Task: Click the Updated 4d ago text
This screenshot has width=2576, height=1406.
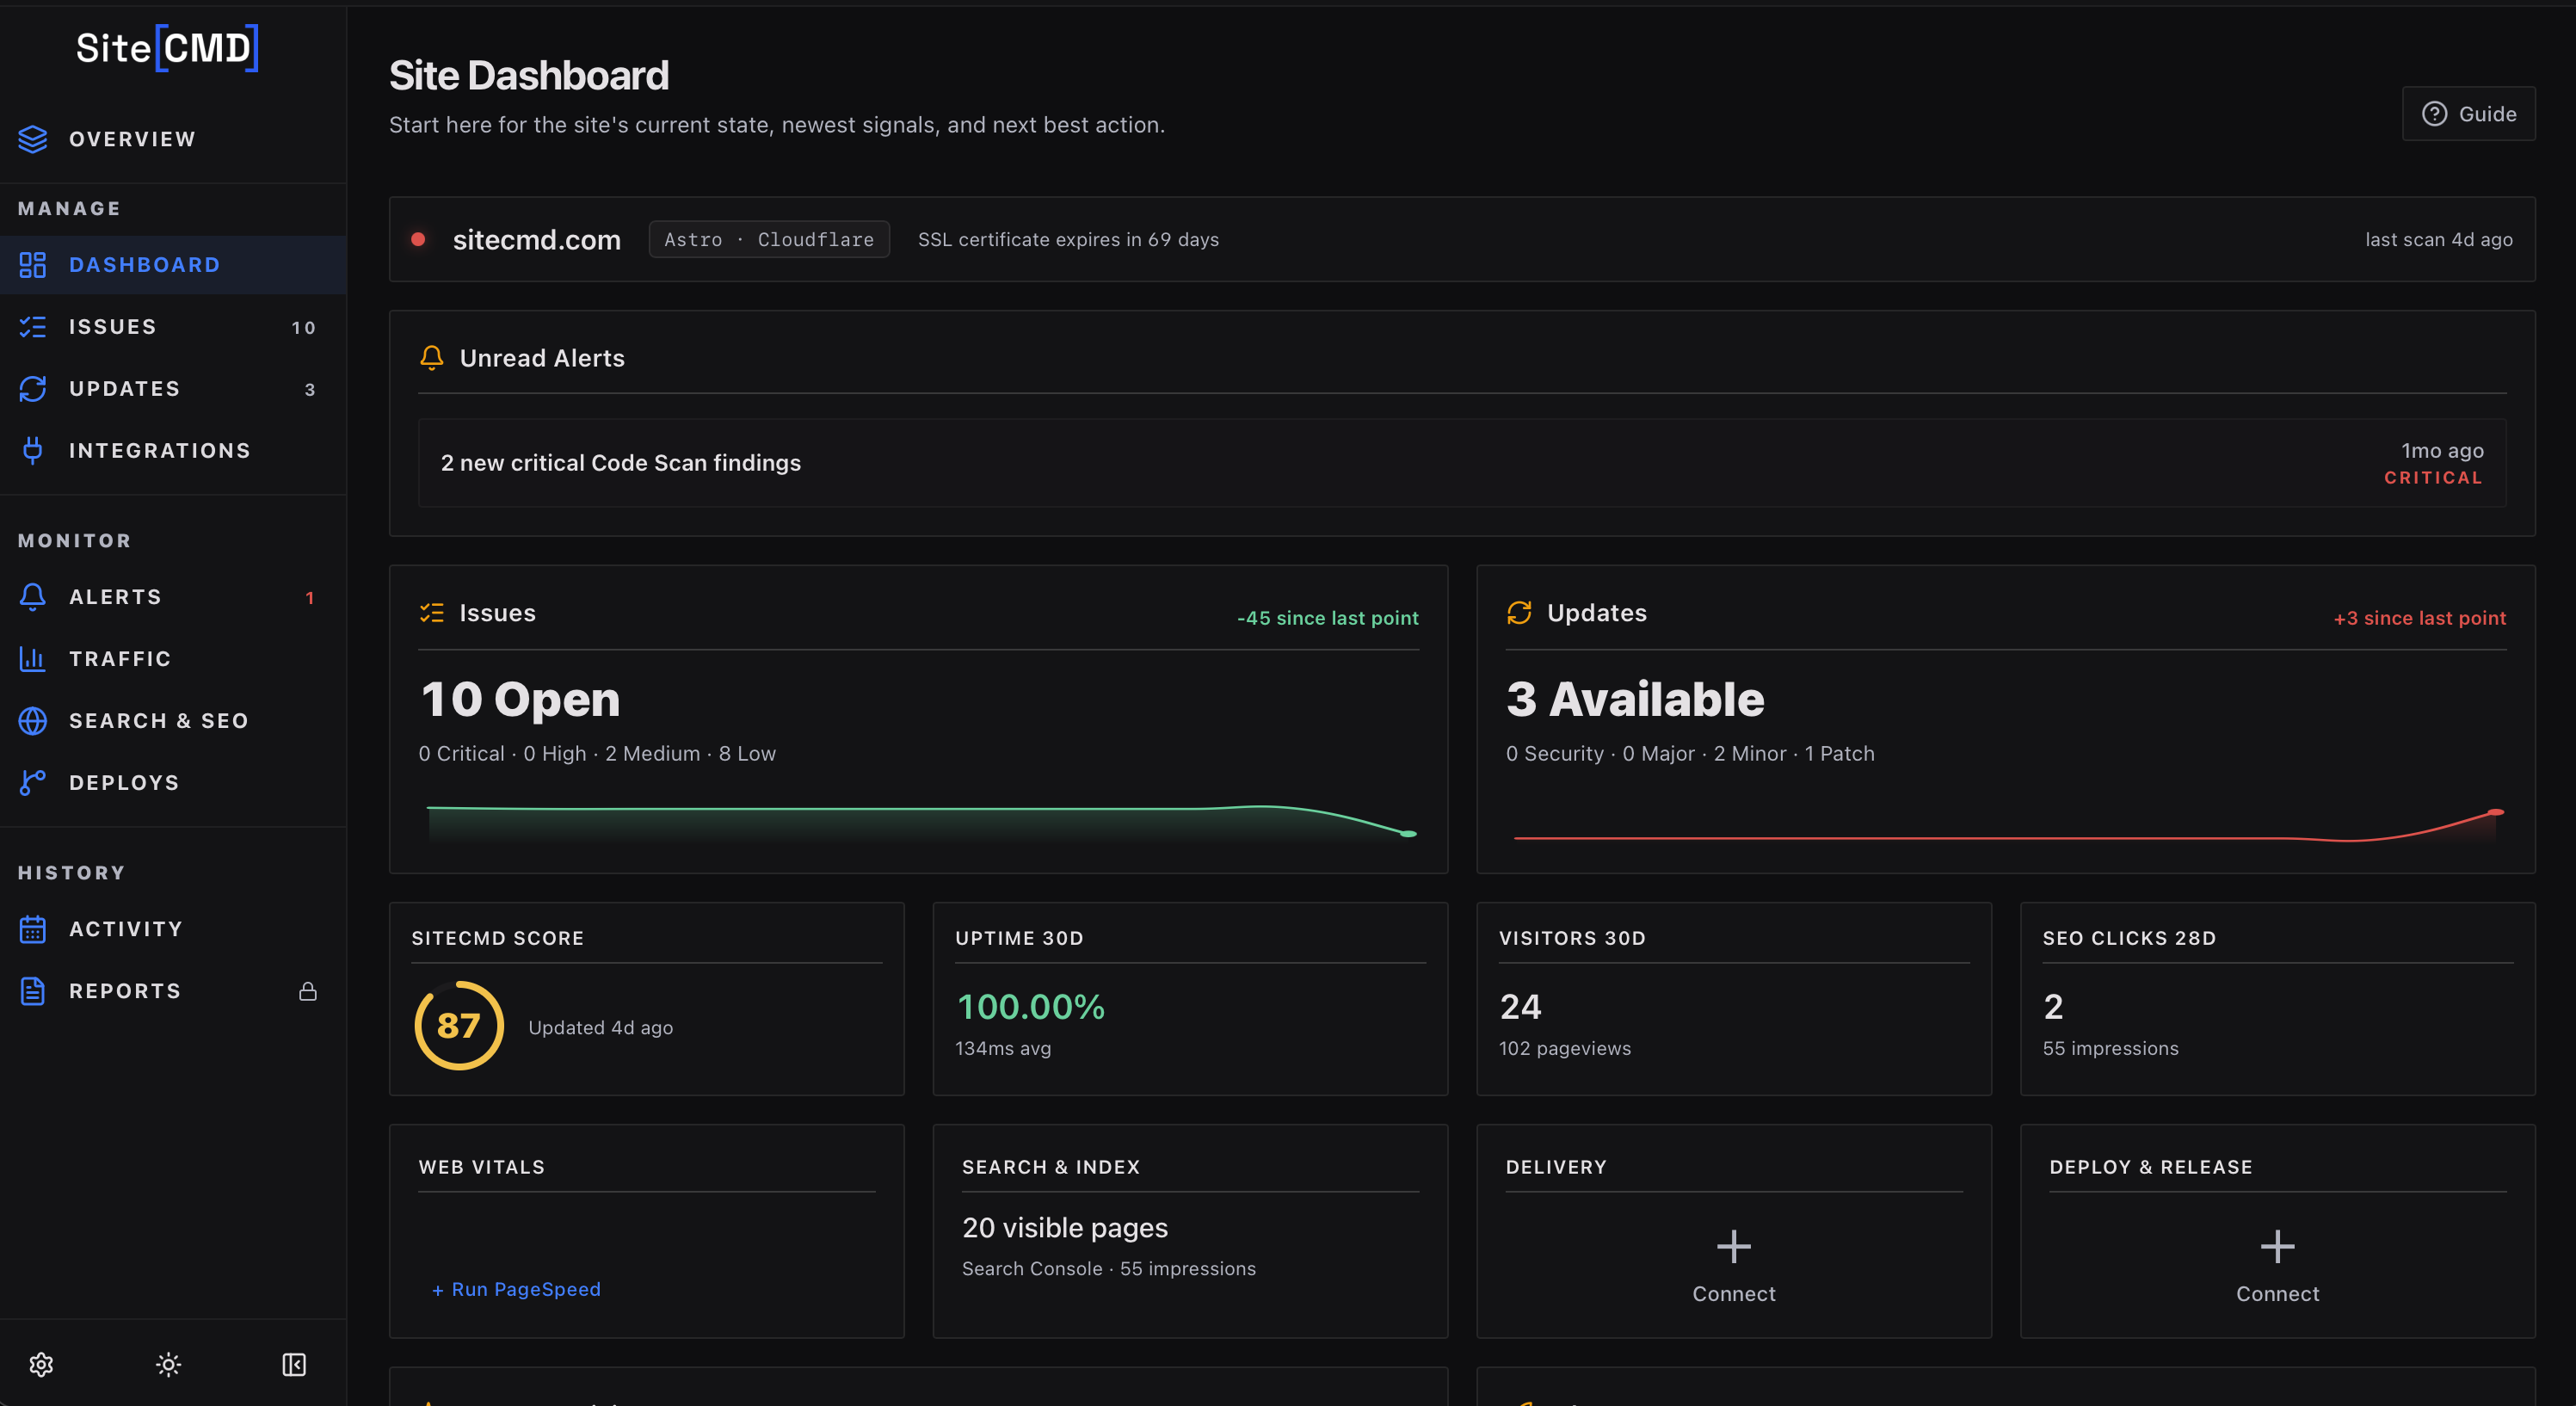Action: 600,1028
